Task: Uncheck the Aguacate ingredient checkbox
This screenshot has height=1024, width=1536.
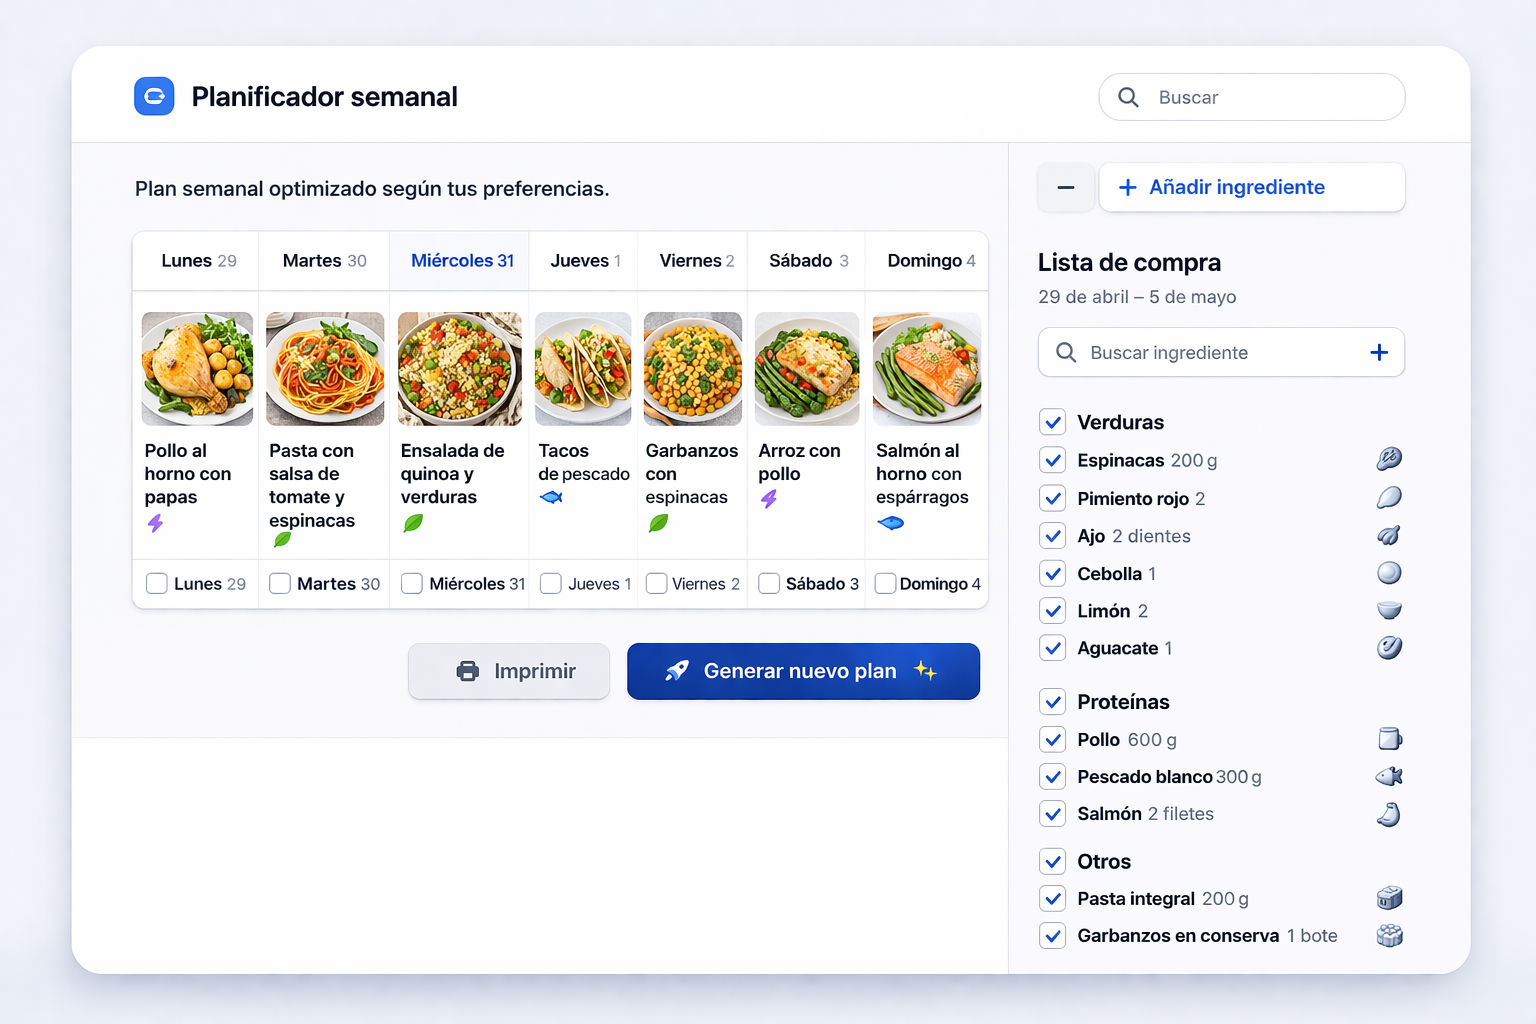Action: 1052,648
